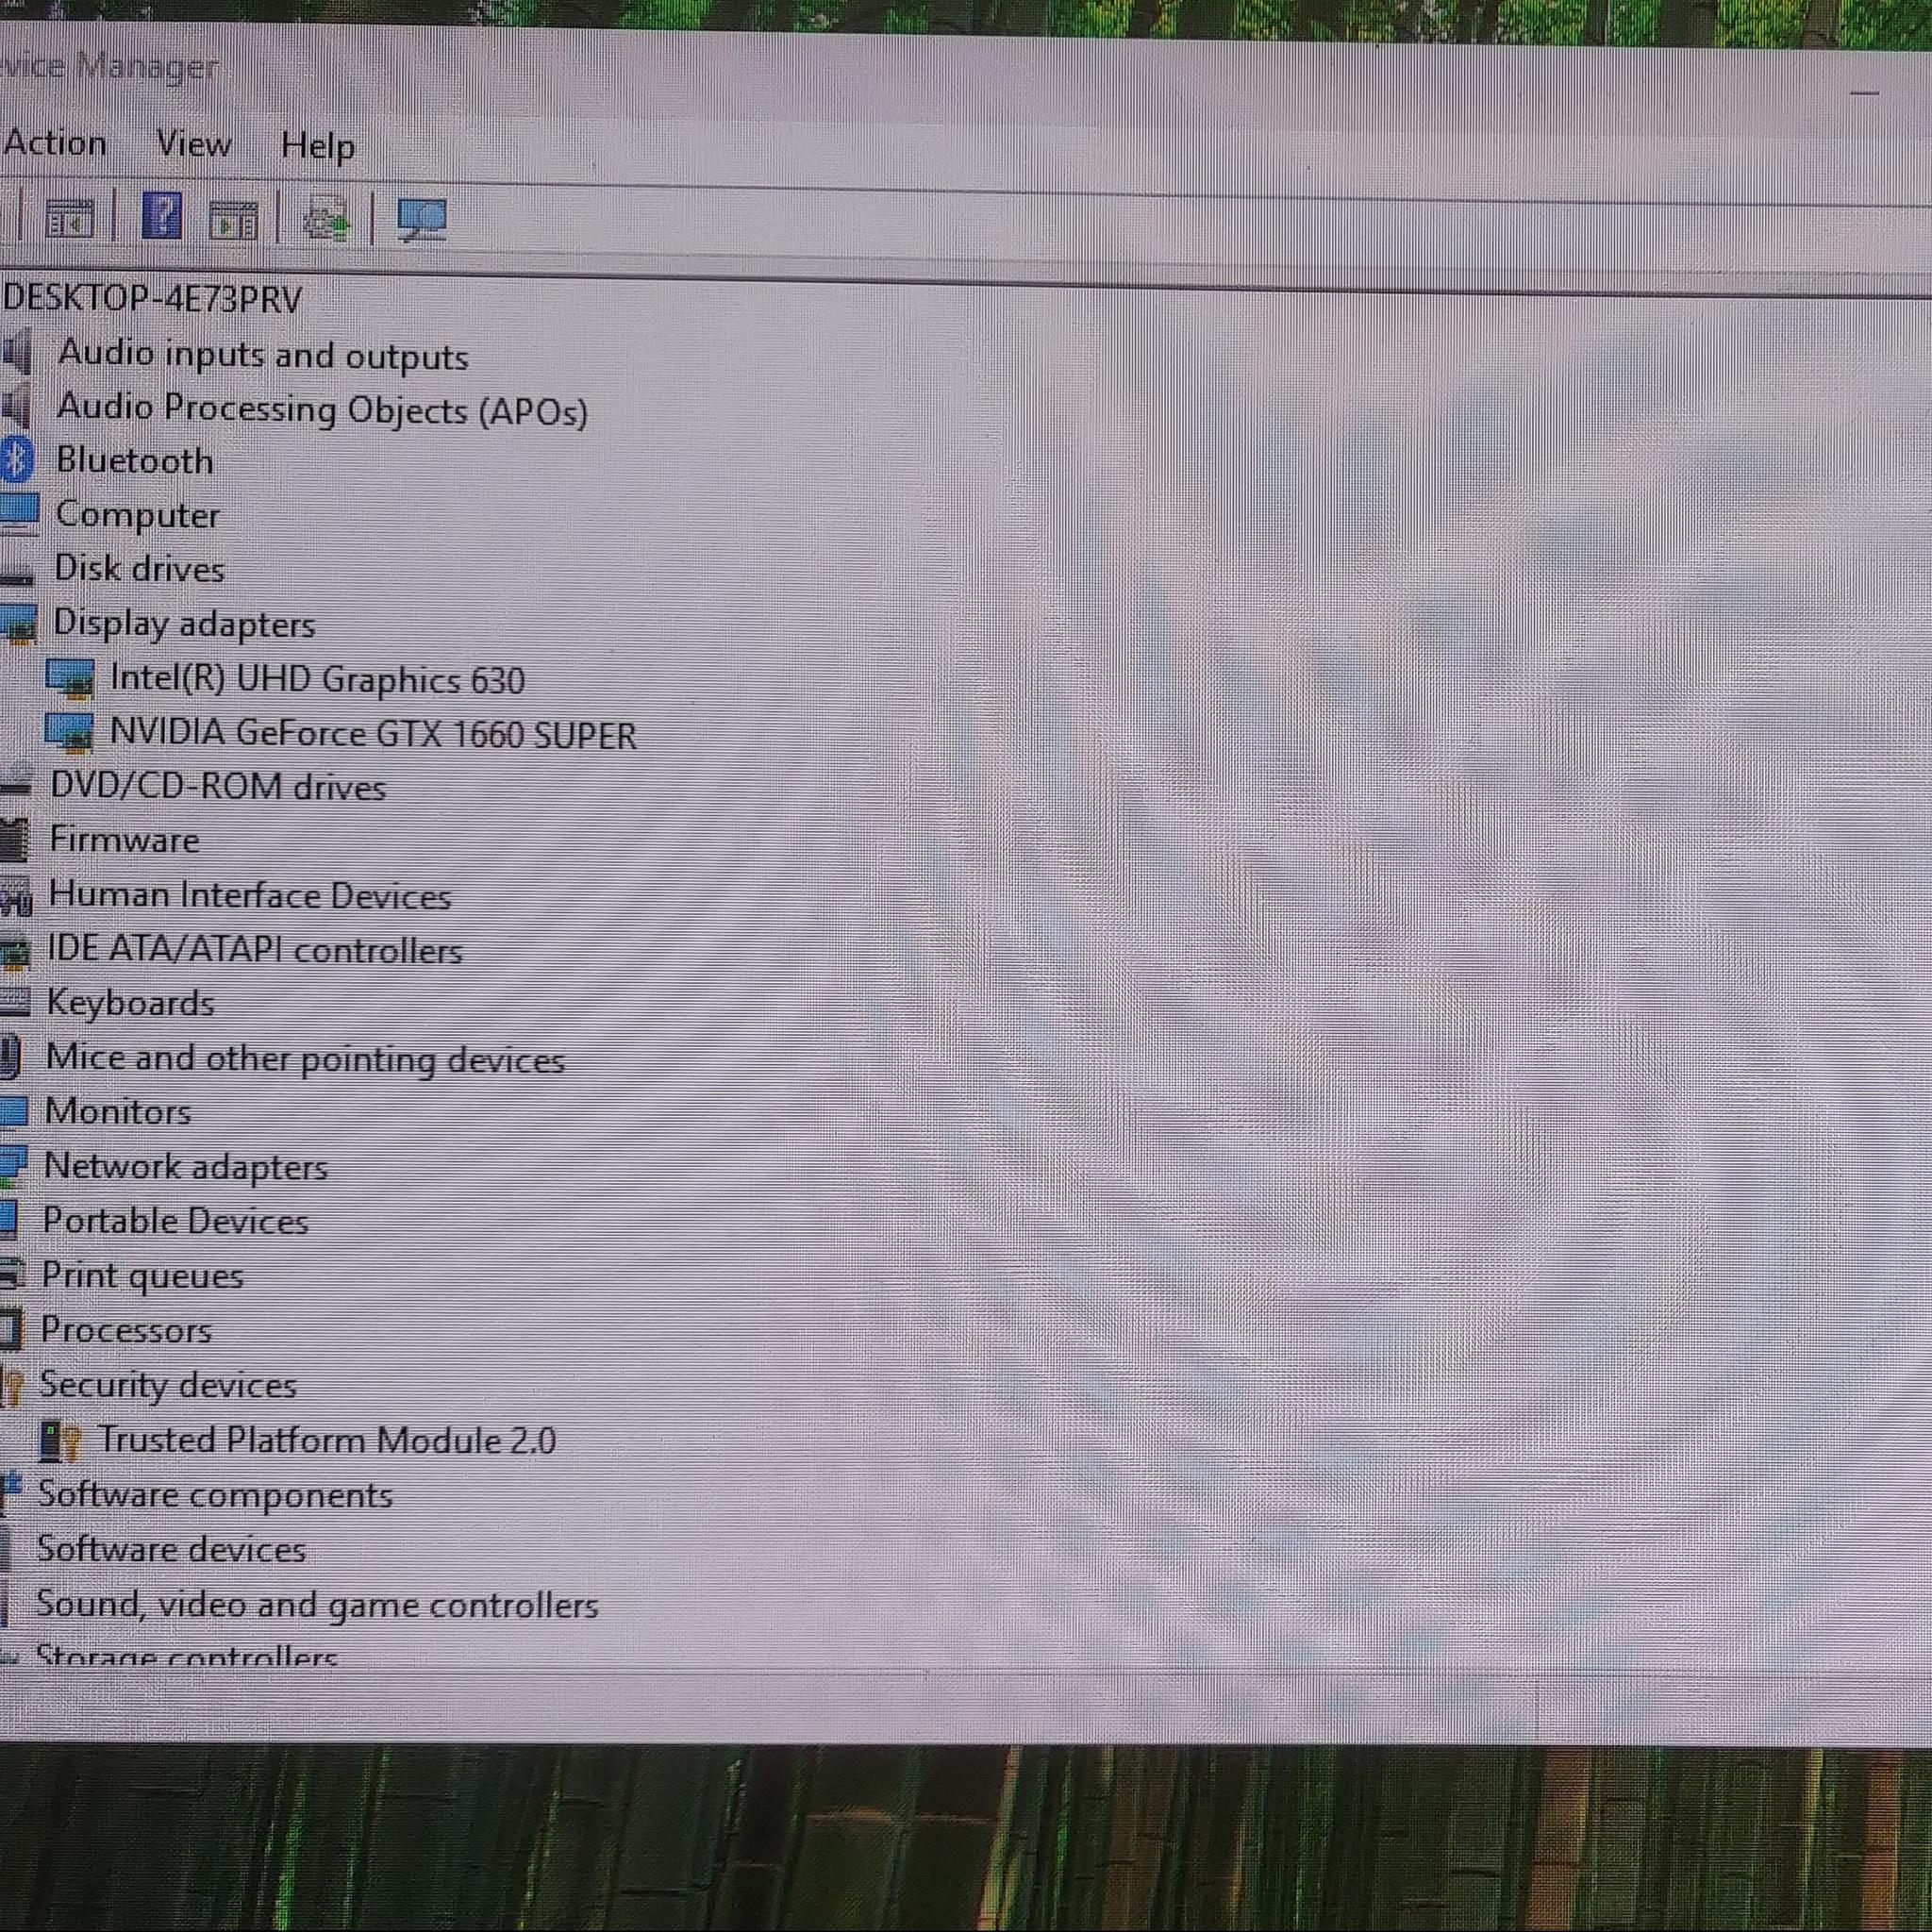Image resolution: width=1932 pixels, height=1932 pixels.
Task: Select Audio Processing Objects (APOs) category
Action: pyautogui.click(x=322, y=409)
